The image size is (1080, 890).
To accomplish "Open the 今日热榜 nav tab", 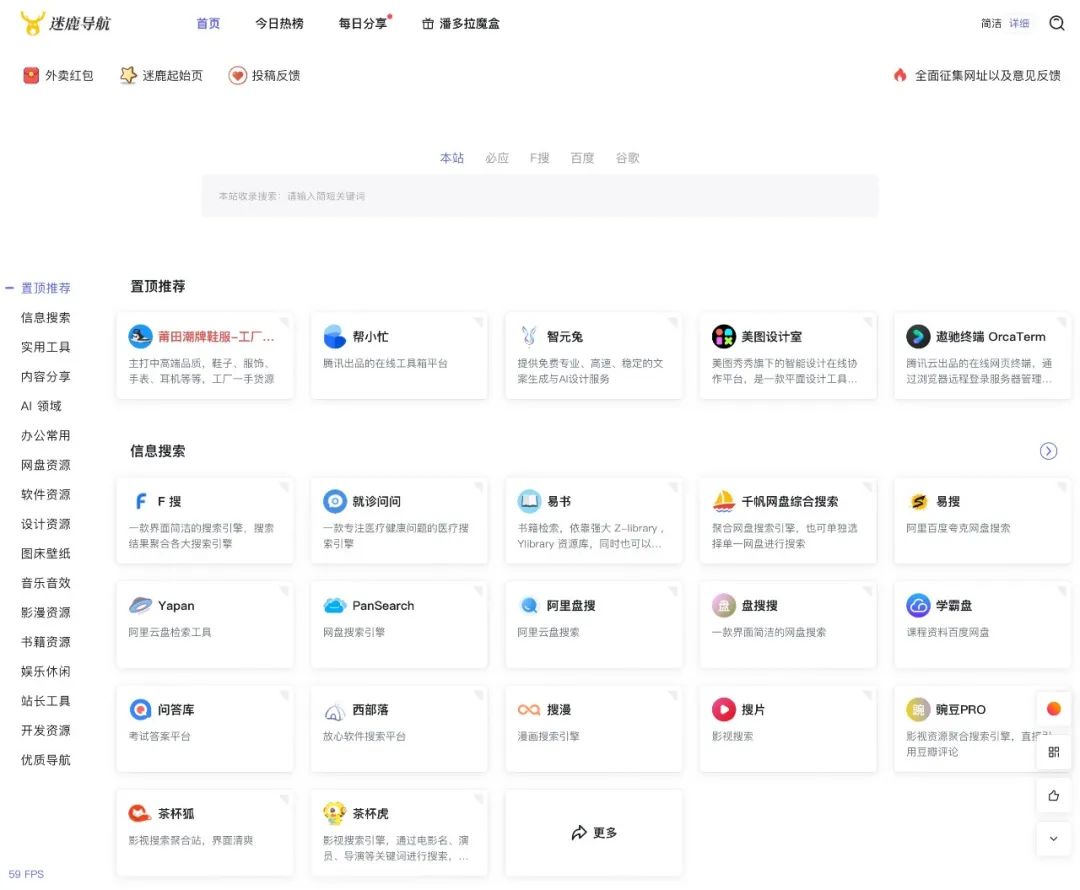I will pyautogui.click(x=279, y=23).
